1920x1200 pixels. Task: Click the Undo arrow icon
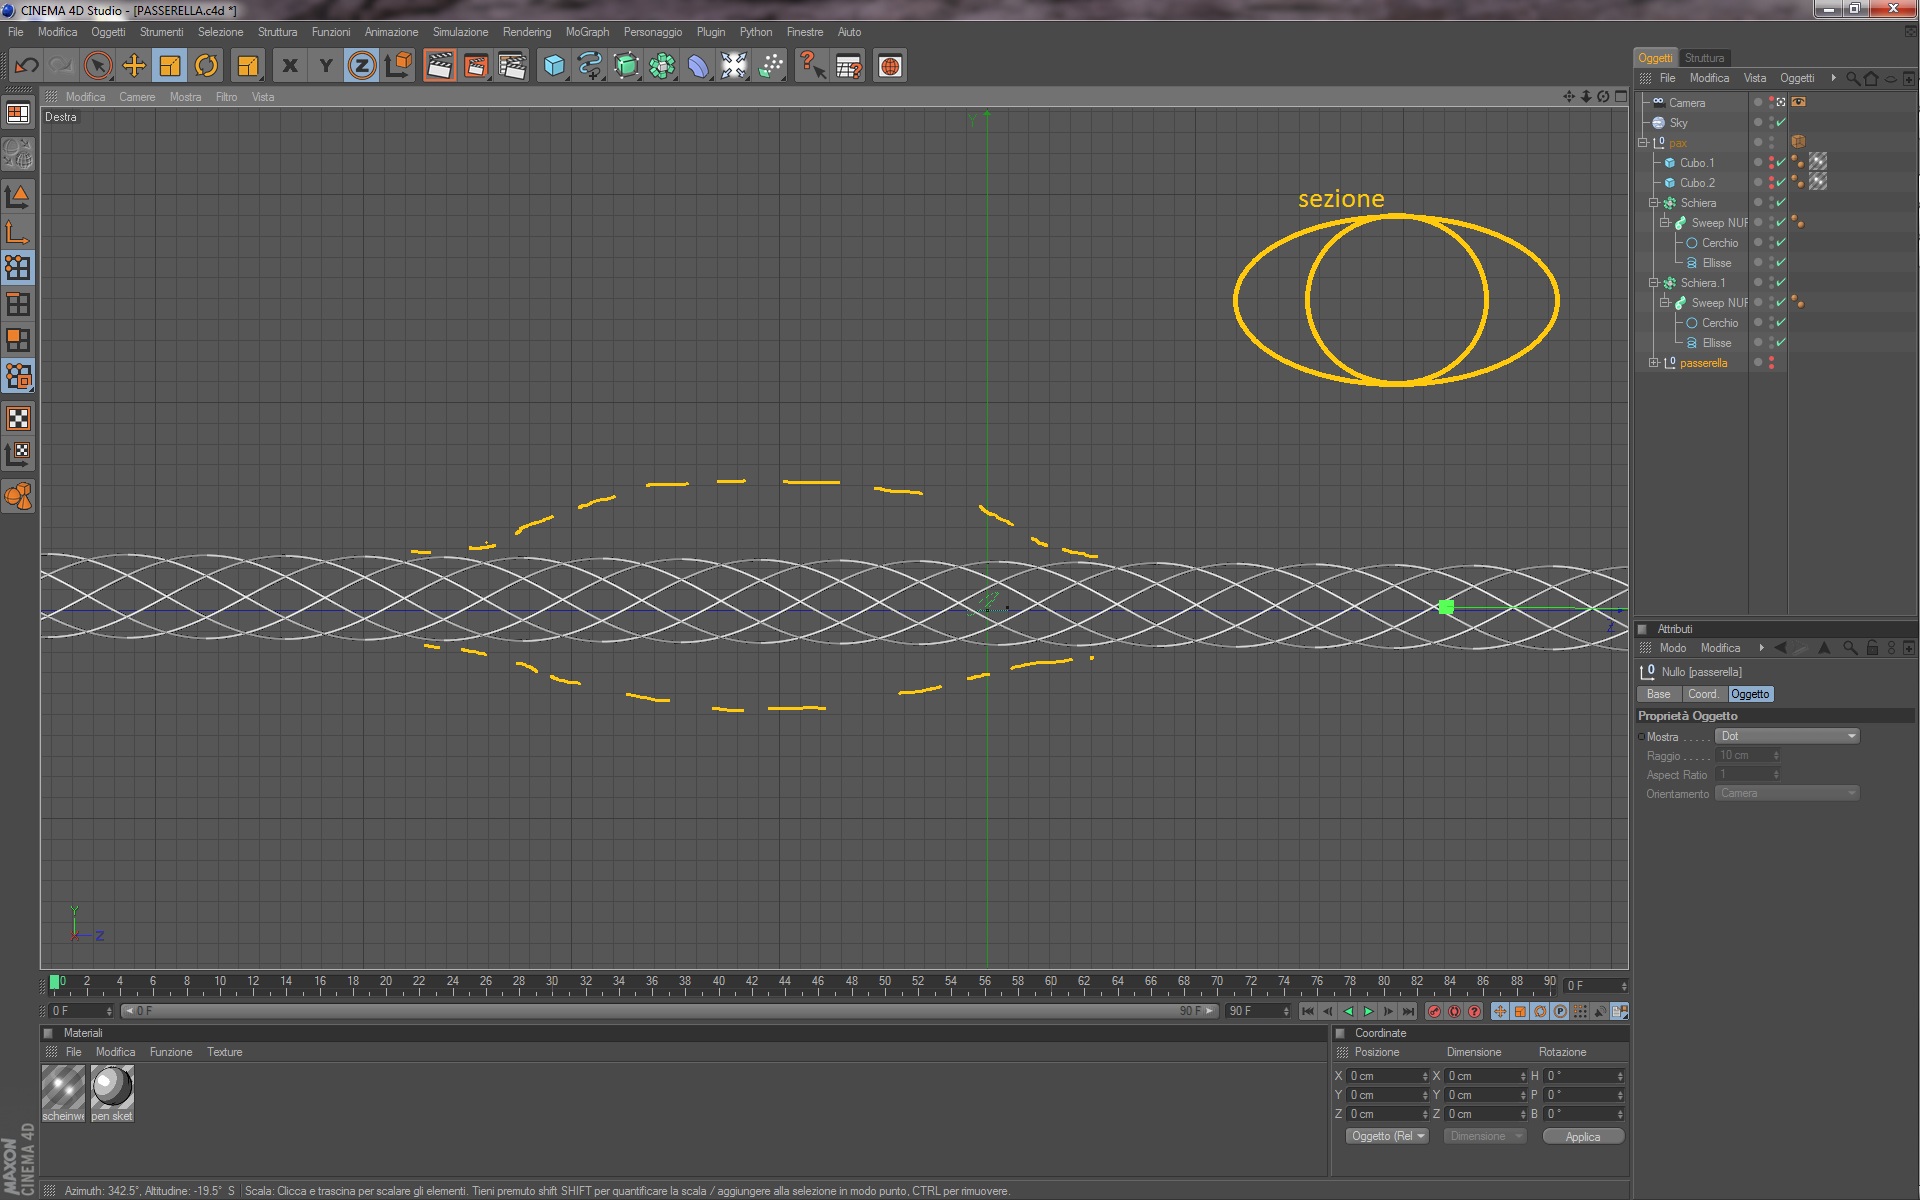click(26, 66)
